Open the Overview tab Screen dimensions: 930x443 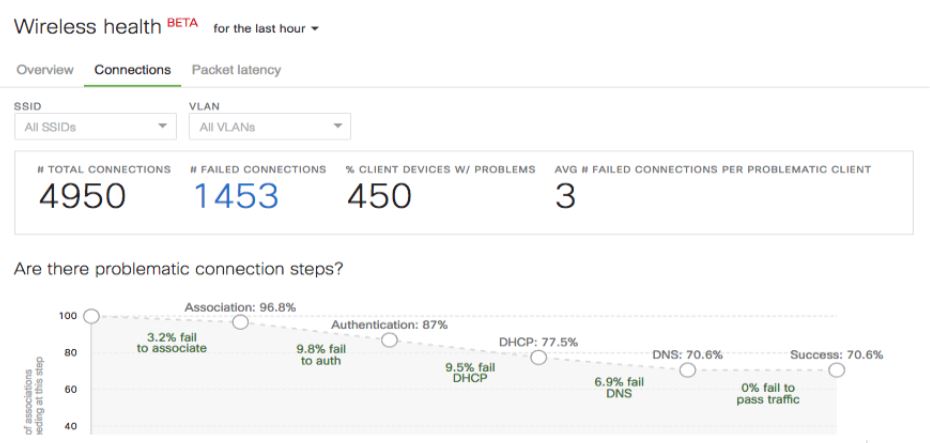pyautogui.click(x=43, y=70)
